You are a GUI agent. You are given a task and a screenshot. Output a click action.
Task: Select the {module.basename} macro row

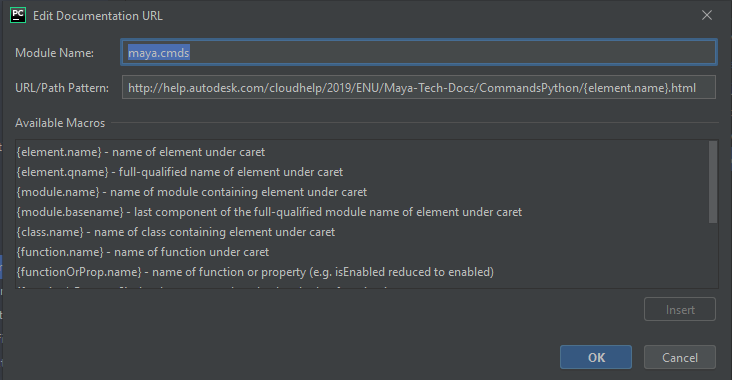pyautogui.click(x=362, y=212)
